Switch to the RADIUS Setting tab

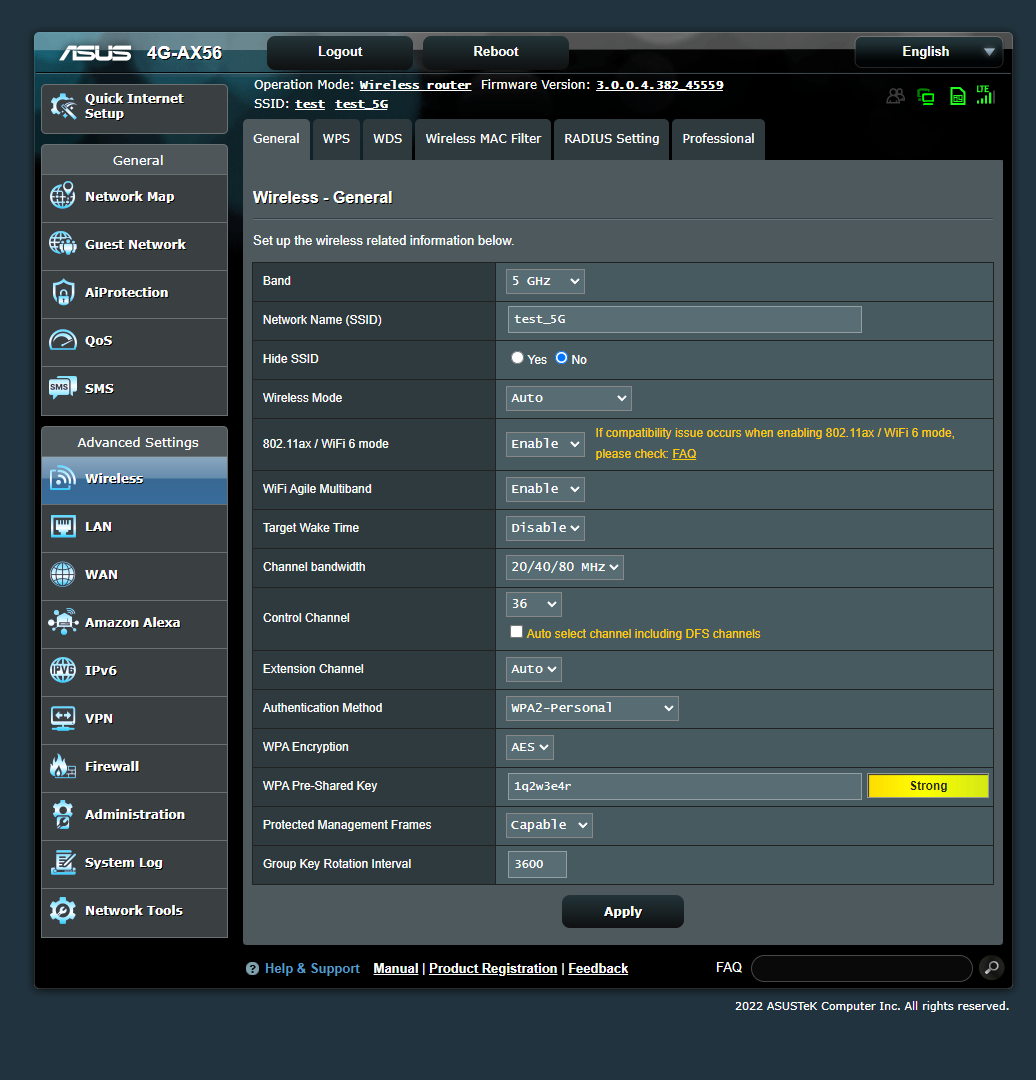coord(612,139)
